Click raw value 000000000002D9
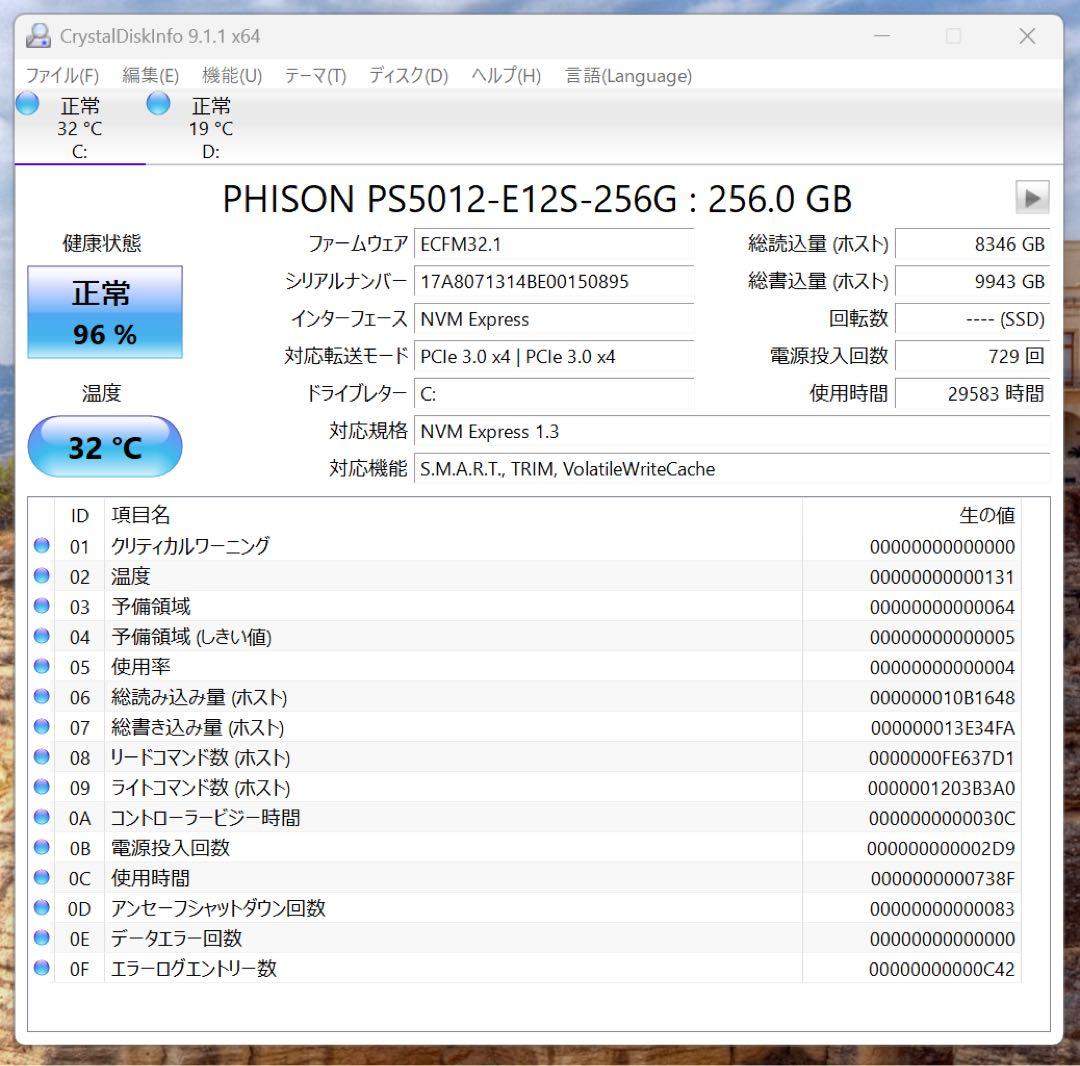The image size is (1080, 1066). (942, 848)
